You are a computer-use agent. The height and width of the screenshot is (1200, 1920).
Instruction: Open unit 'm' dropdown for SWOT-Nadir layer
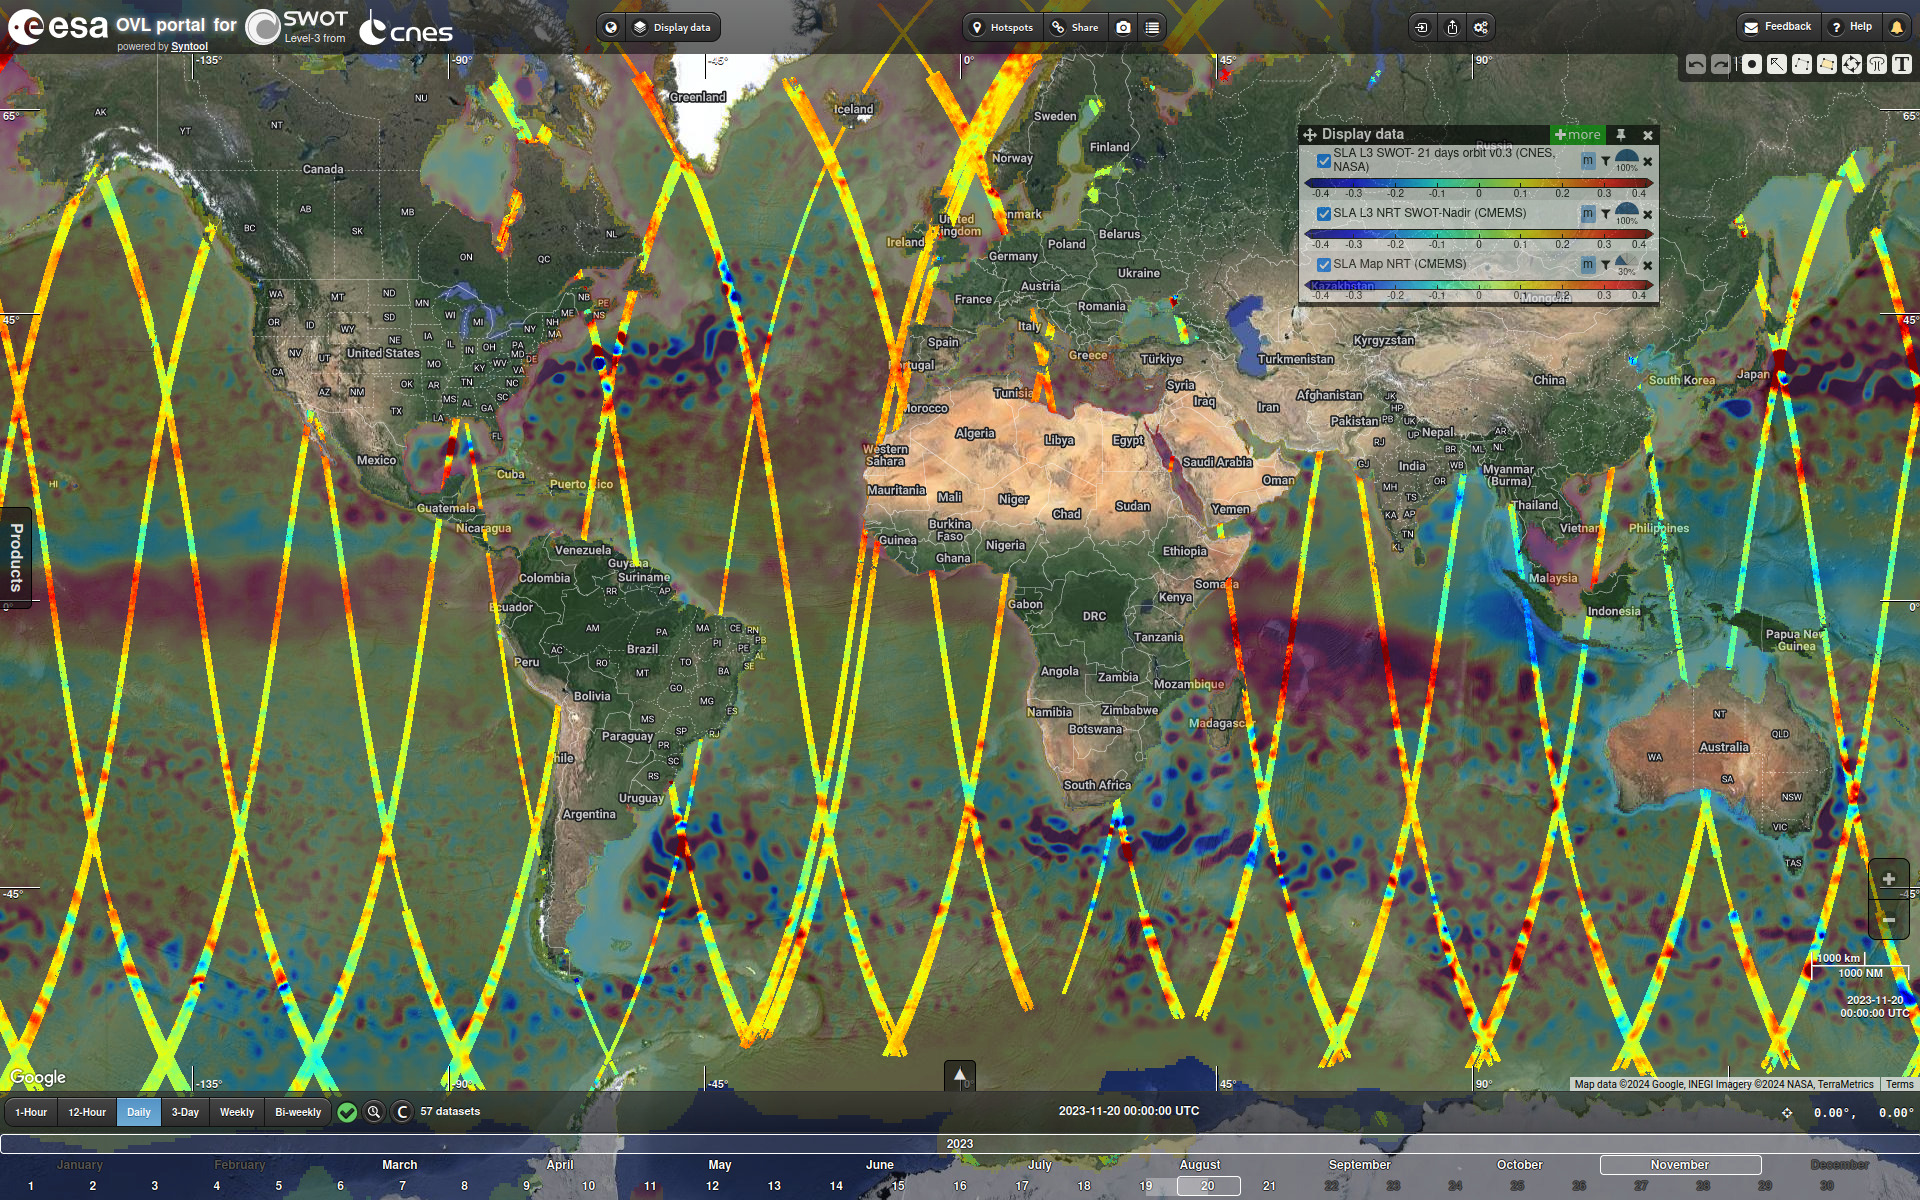1588,214
